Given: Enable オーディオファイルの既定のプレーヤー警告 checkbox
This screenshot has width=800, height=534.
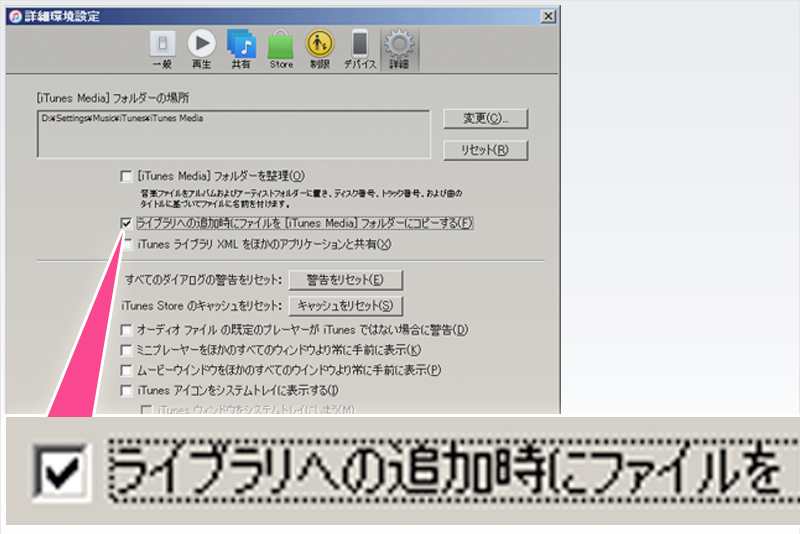Looking at the screenshot, I should pos(126,330).
